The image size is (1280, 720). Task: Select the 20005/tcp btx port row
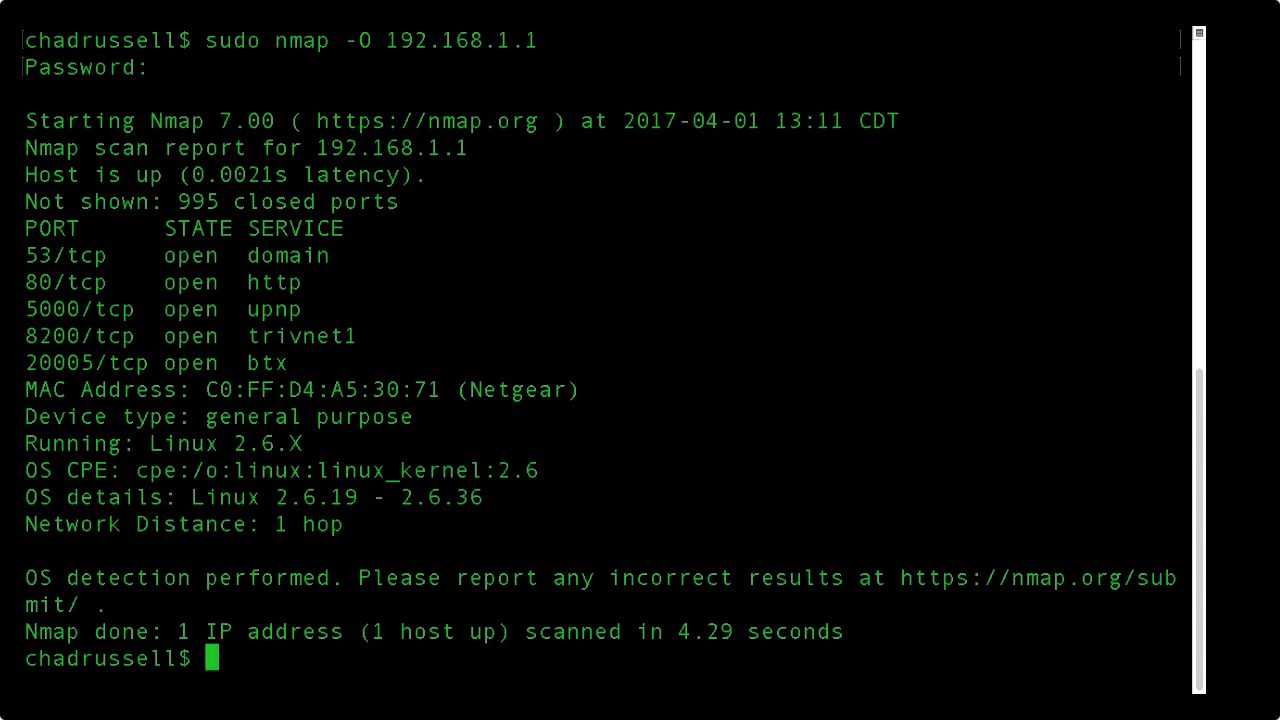(x=156, y=364)
